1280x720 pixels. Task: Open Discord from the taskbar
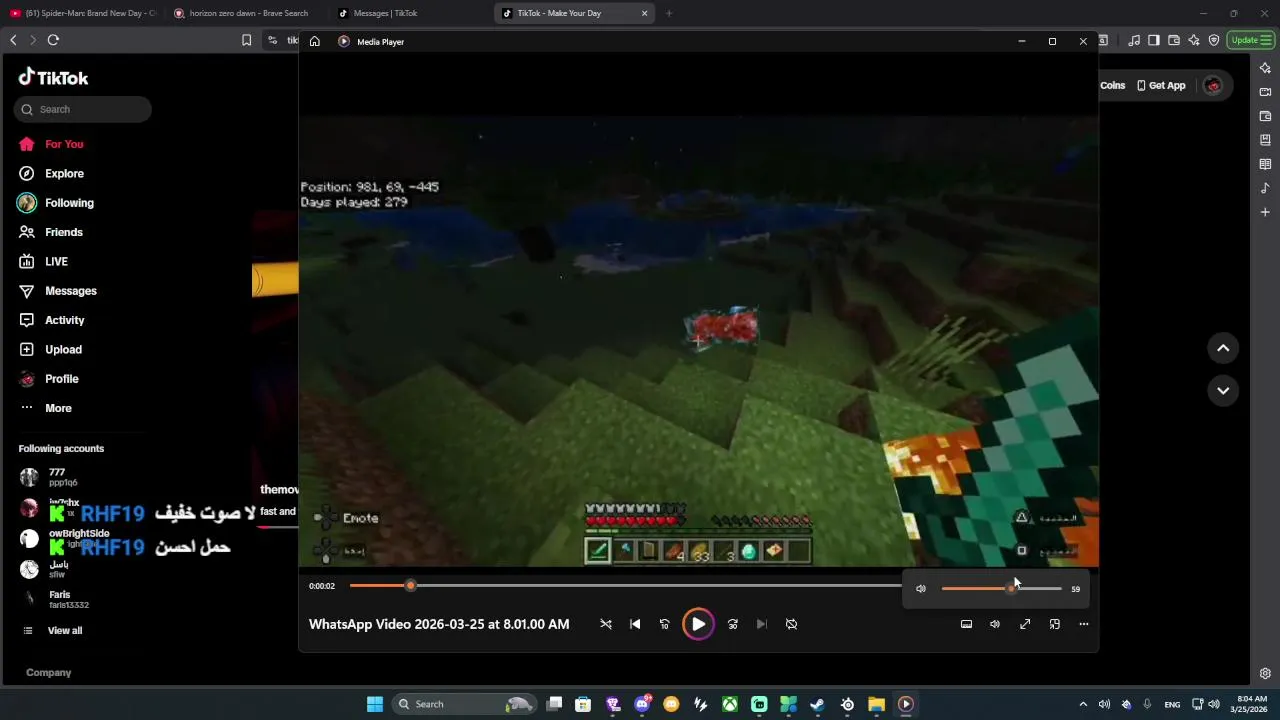coord(643,704)
